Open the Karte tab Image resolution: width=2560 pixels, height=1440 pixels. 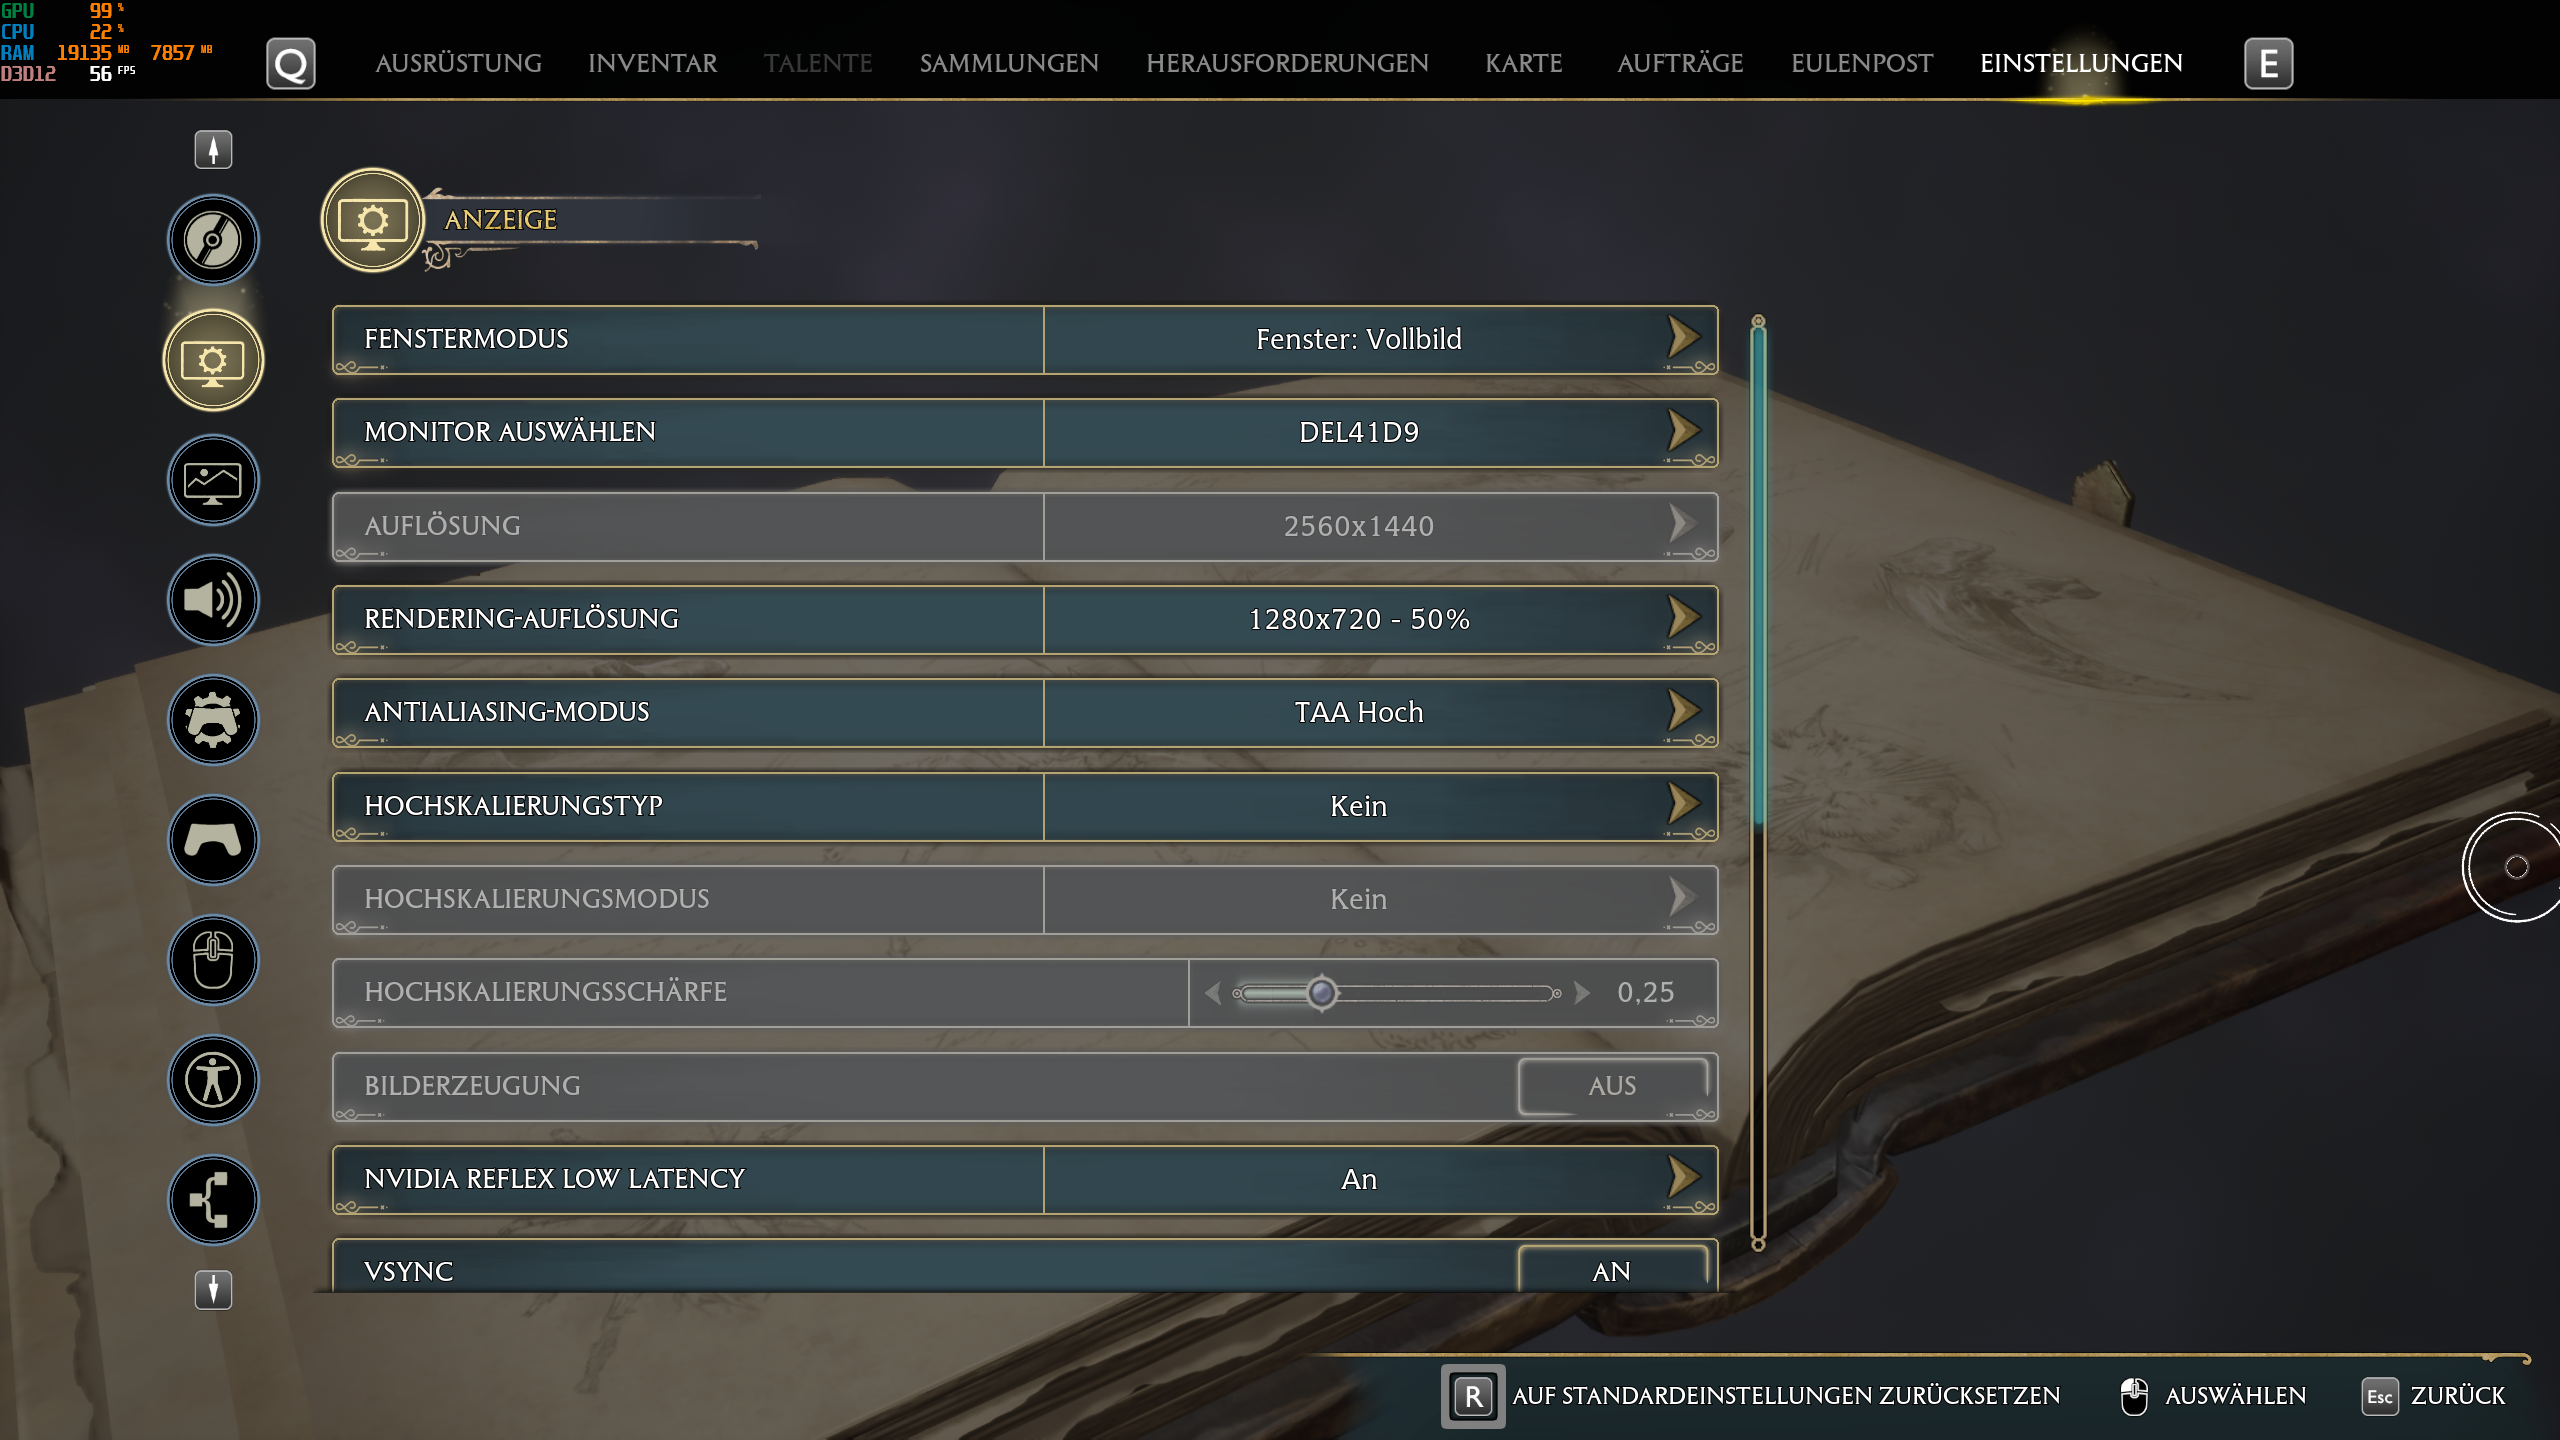pos(1523,63)
